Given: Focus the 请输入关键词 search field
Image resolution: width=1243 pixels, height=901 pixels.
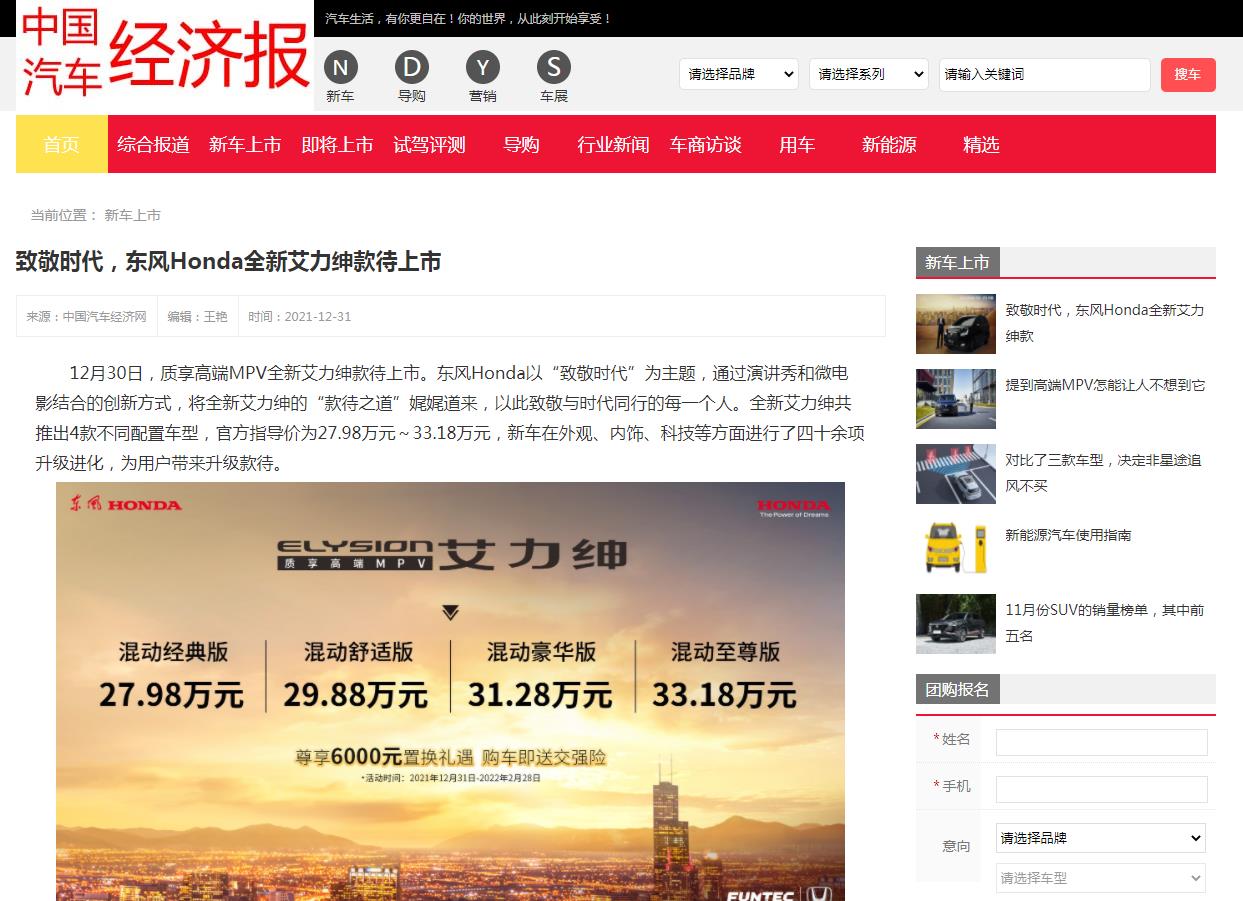Looking at the screenshot, I should pos(1045,74).
